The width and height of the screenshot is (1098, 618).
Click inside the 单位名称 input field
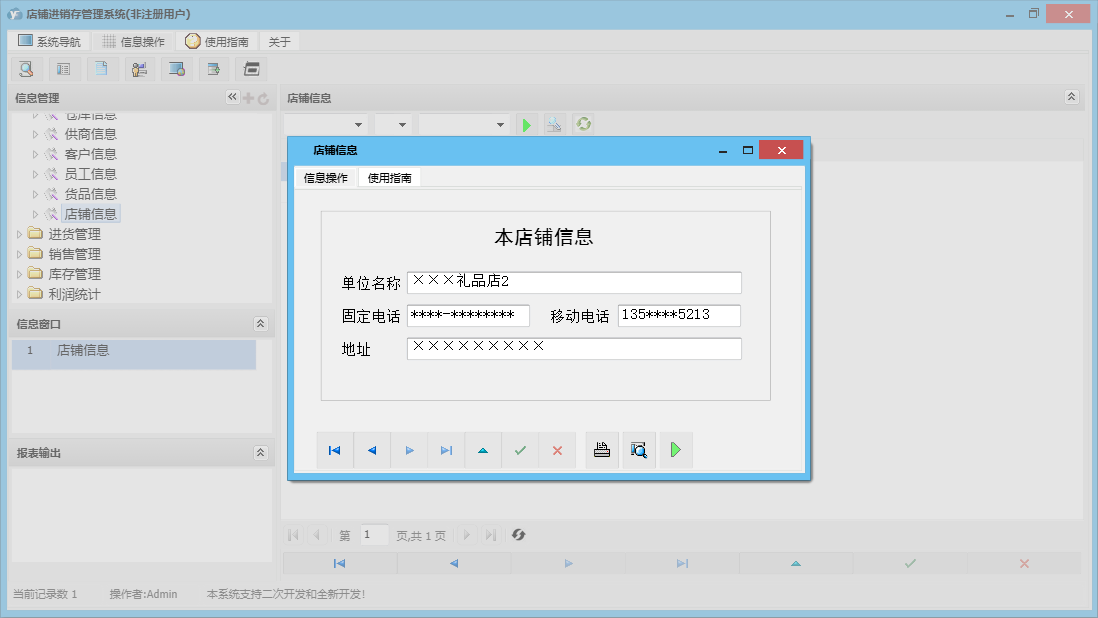pyautogui.click(x=573, y=282)
